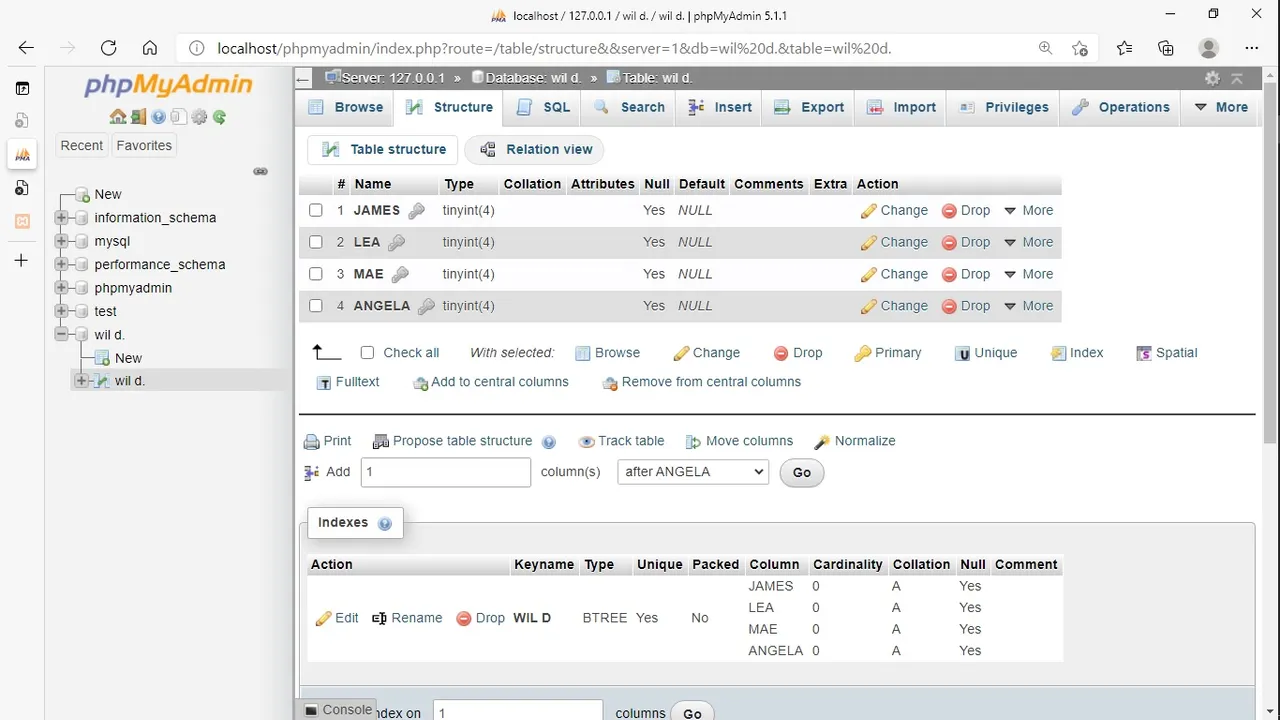Collapse the wil d. database node
The height and width of the screenshot is (720, 1280).
tap(62, 335)
